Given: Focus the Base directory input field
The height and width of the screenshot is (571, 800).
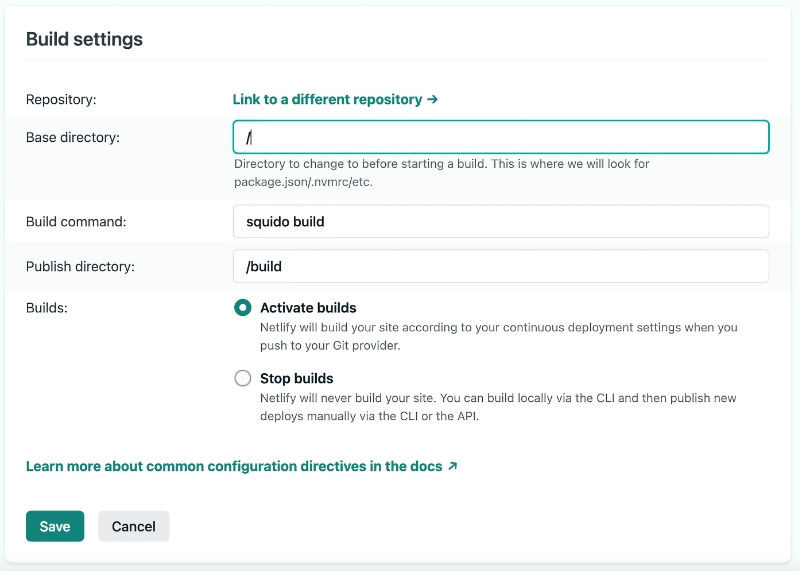Looking at the screenshot, I should coord(500,137).
